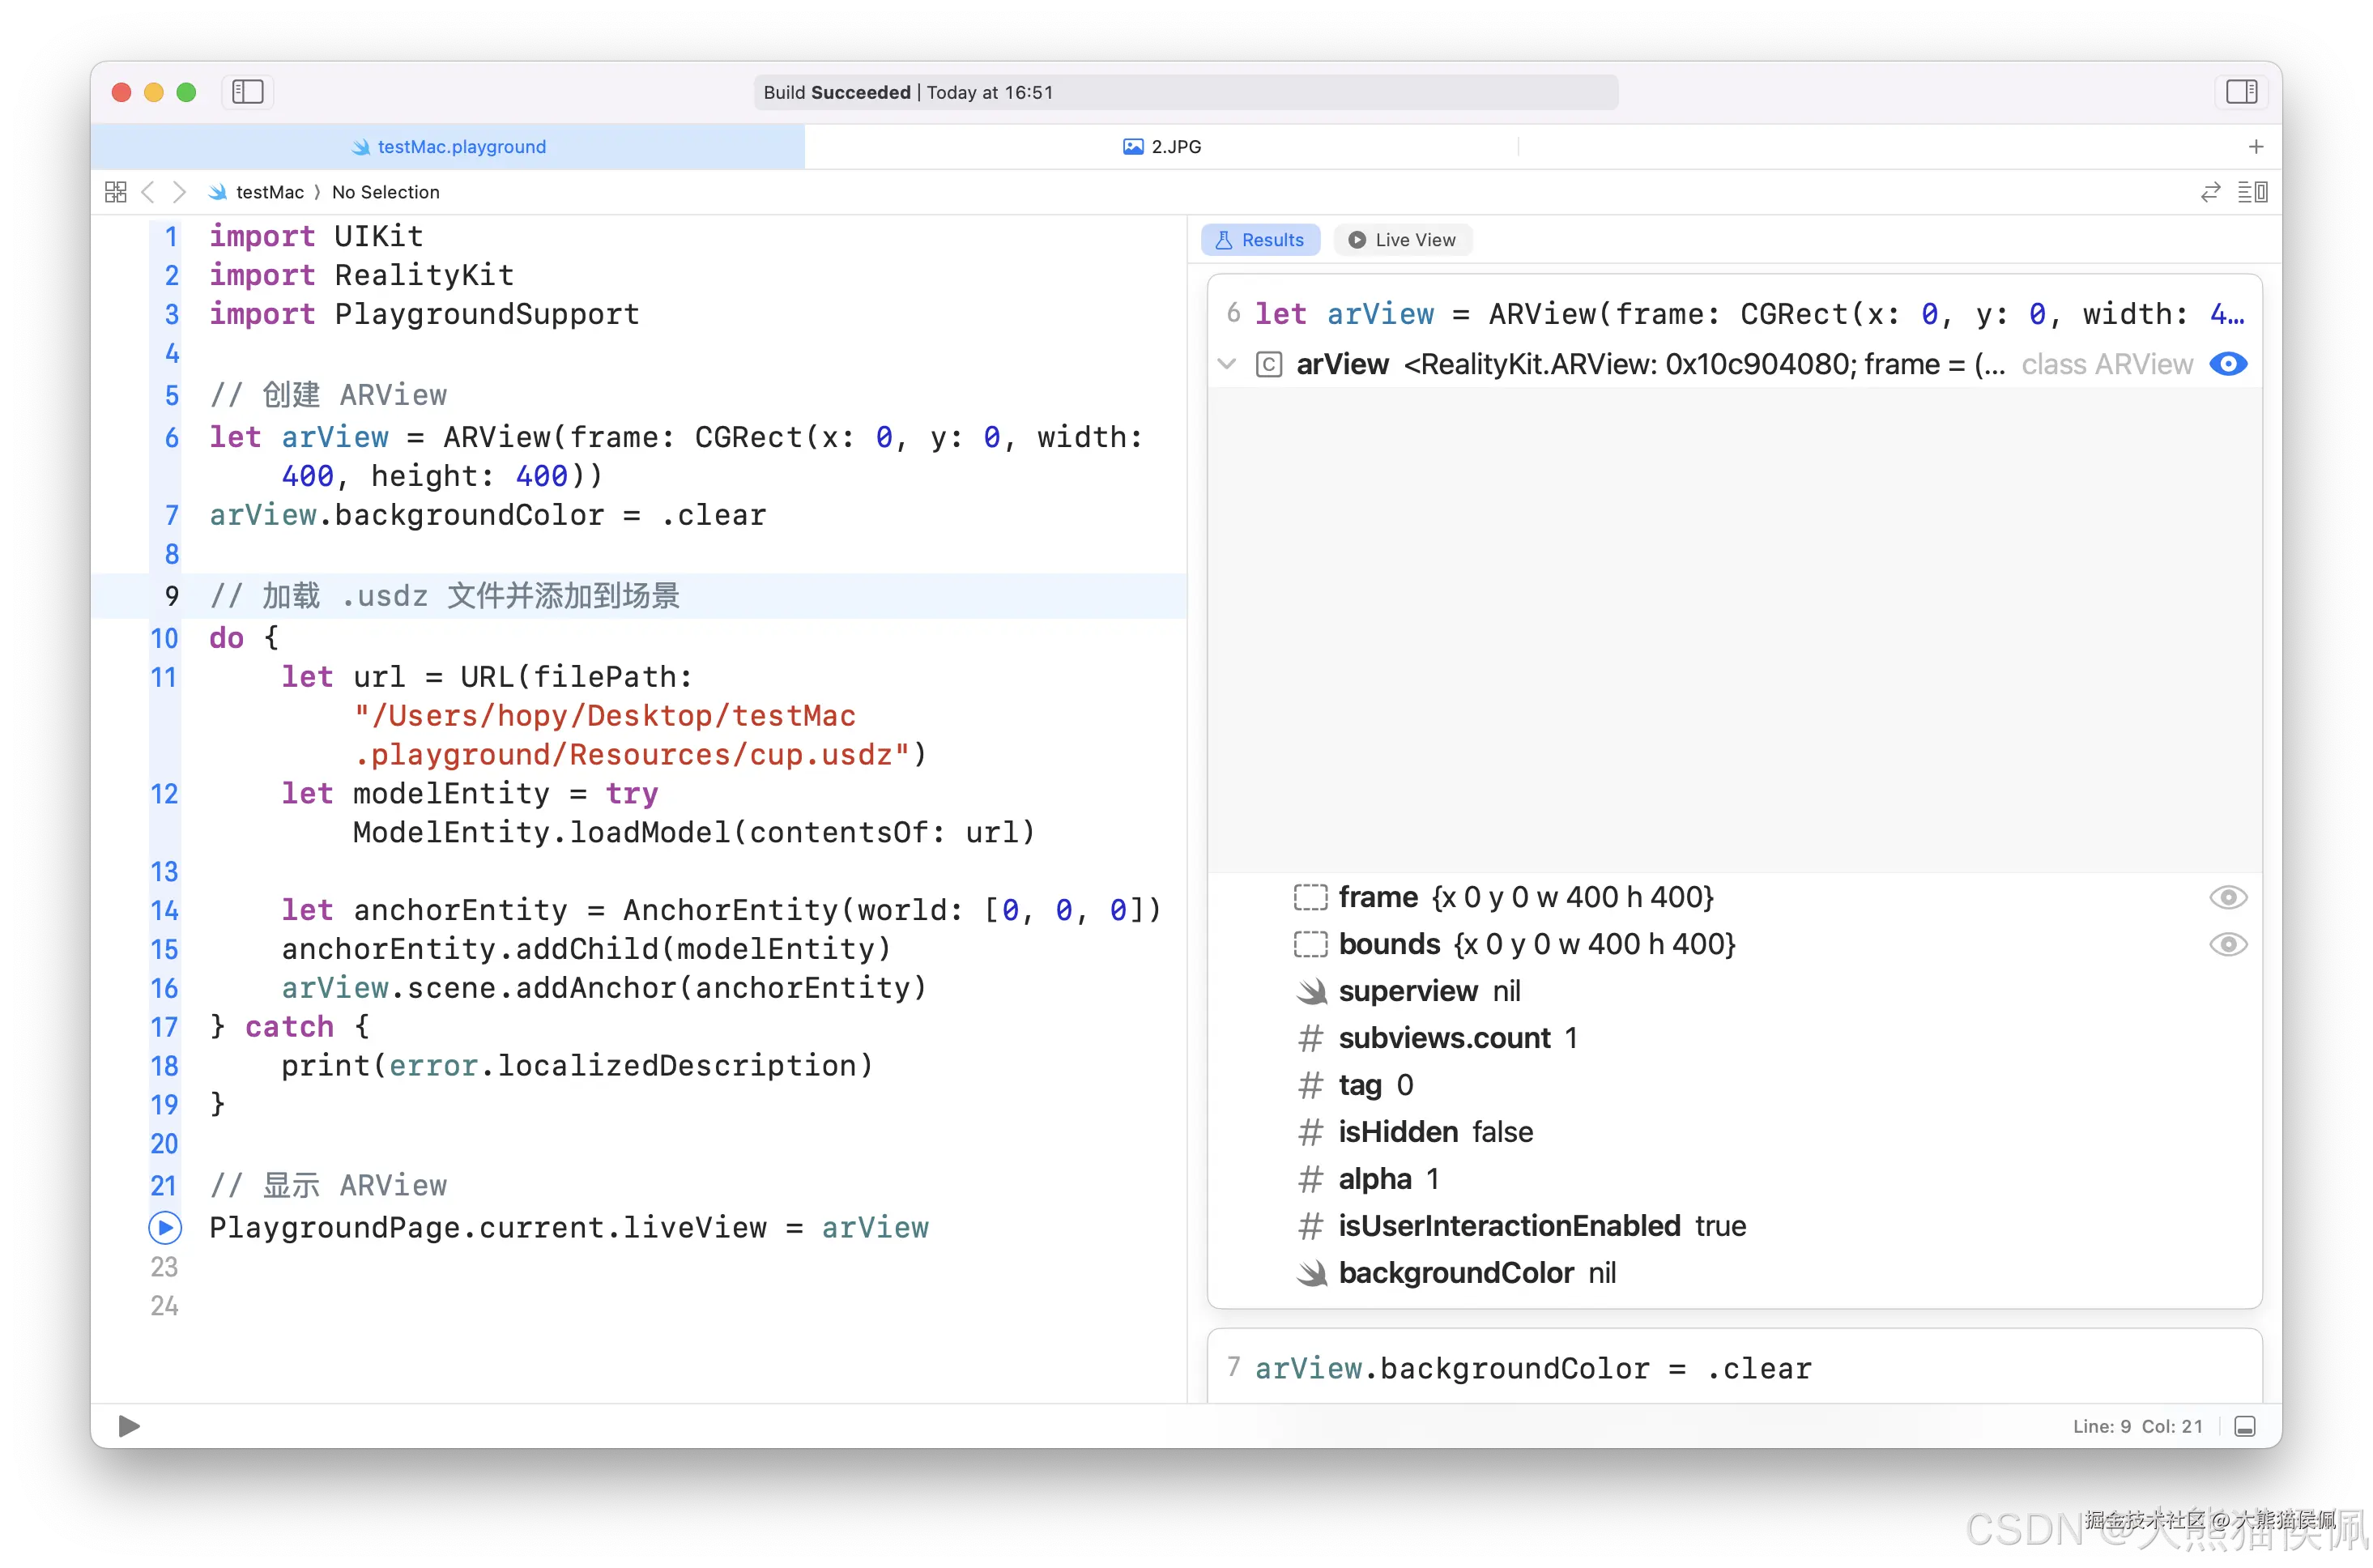The height and width of the screenshot is (1568, 2373).
Task: Open the No Selection breadcrumb menu
Action: pos(385,192)
